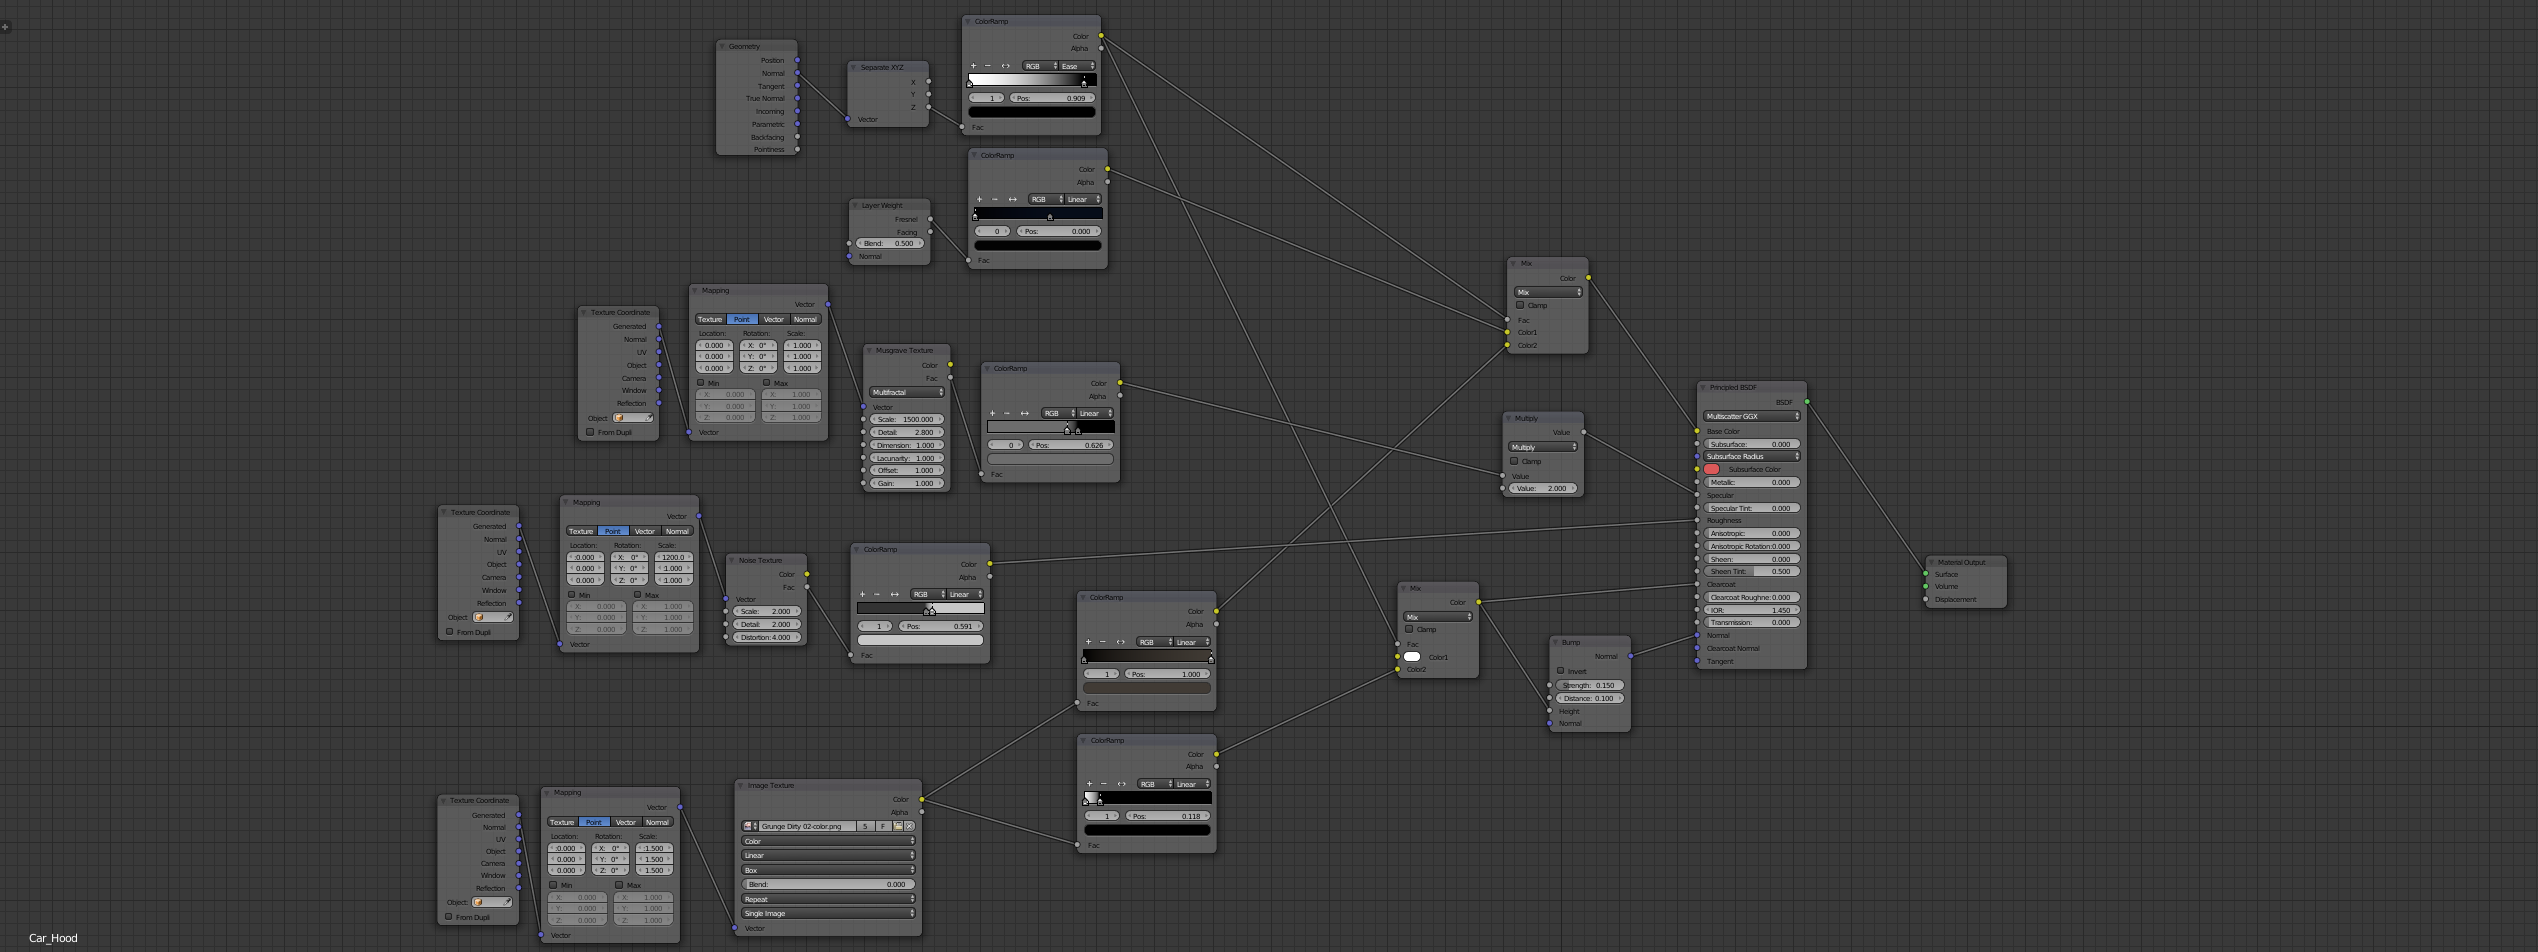Collapse the Principled BSDF node
The height and width of the screenshot is (952, 2538).
(x=1704, y=387)
